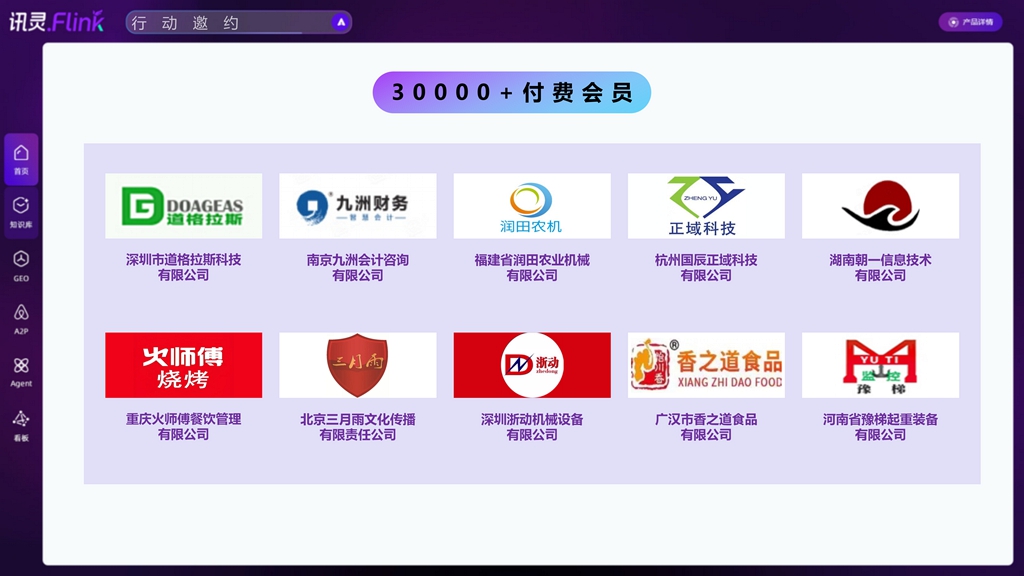Open the 九洲财务 logo thumbnail

click(358, 206)
